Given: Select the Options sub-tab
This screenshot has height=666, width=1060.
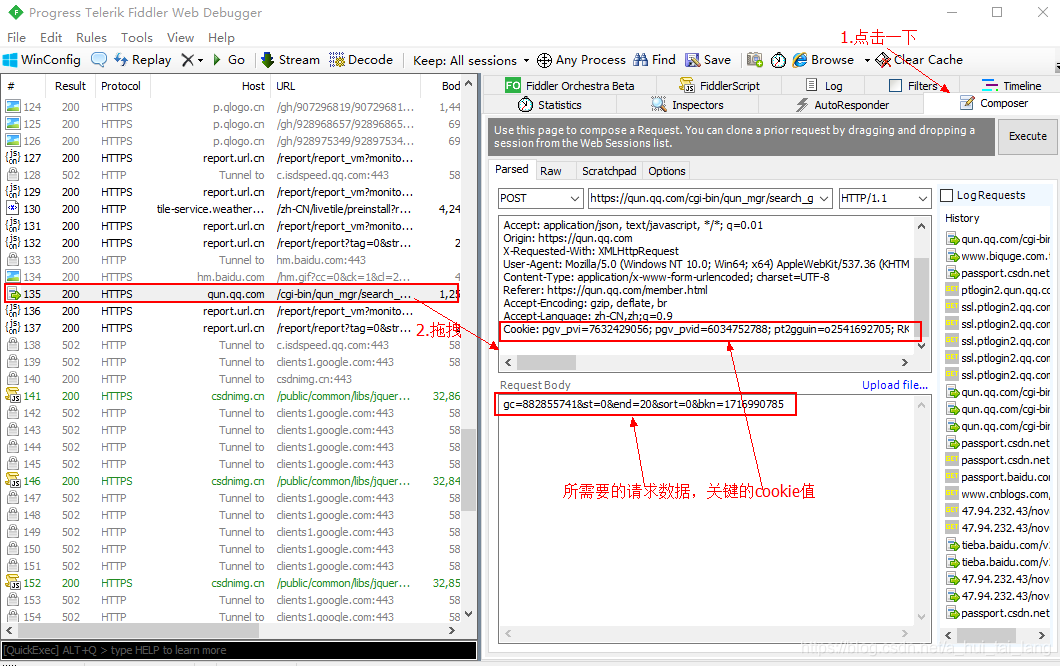Looking at the screenshot, I should click(x=667, y=171).
